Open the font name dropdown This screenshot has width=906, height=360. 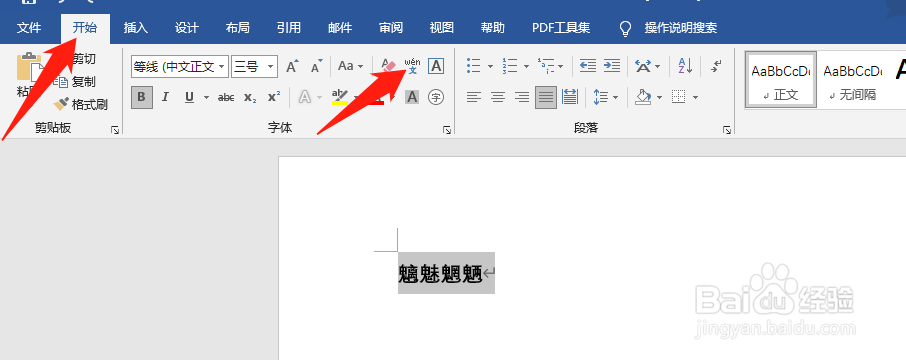pos(221,67)
